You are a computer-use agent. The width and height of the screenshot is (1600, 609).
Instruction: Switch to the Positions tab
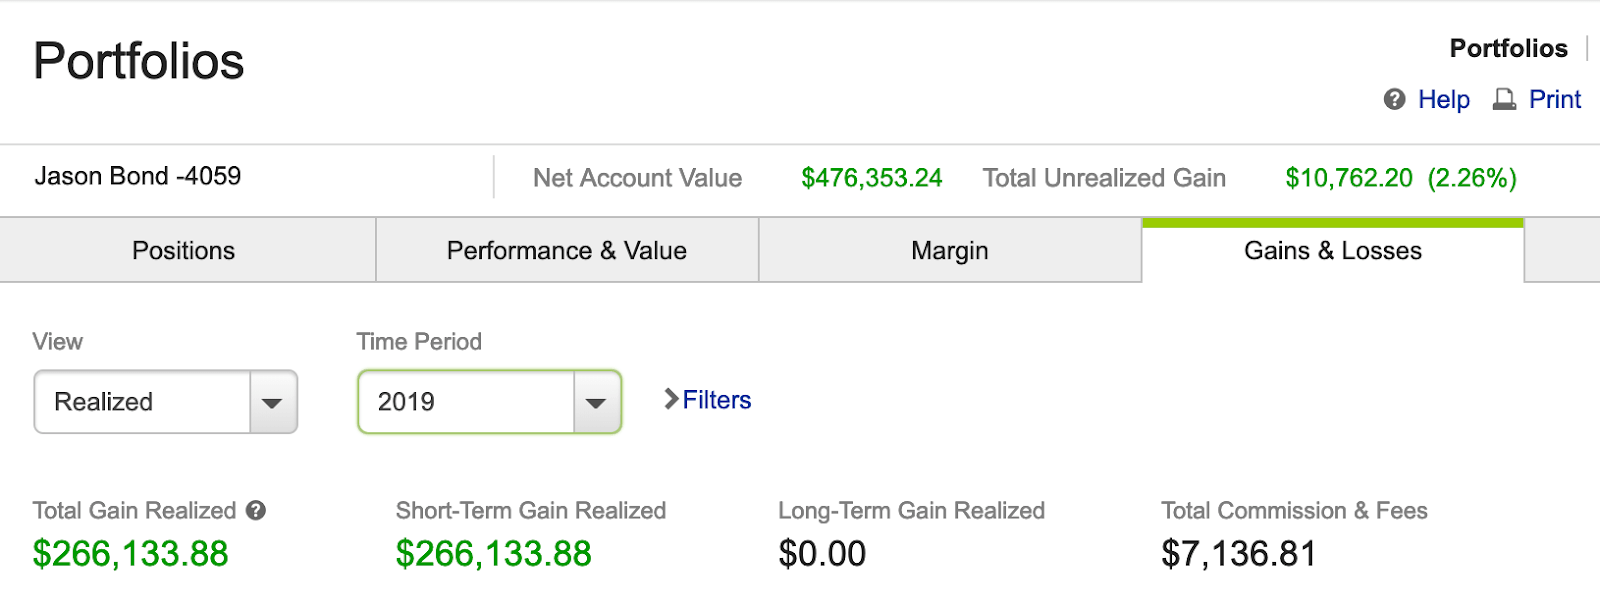184,251
